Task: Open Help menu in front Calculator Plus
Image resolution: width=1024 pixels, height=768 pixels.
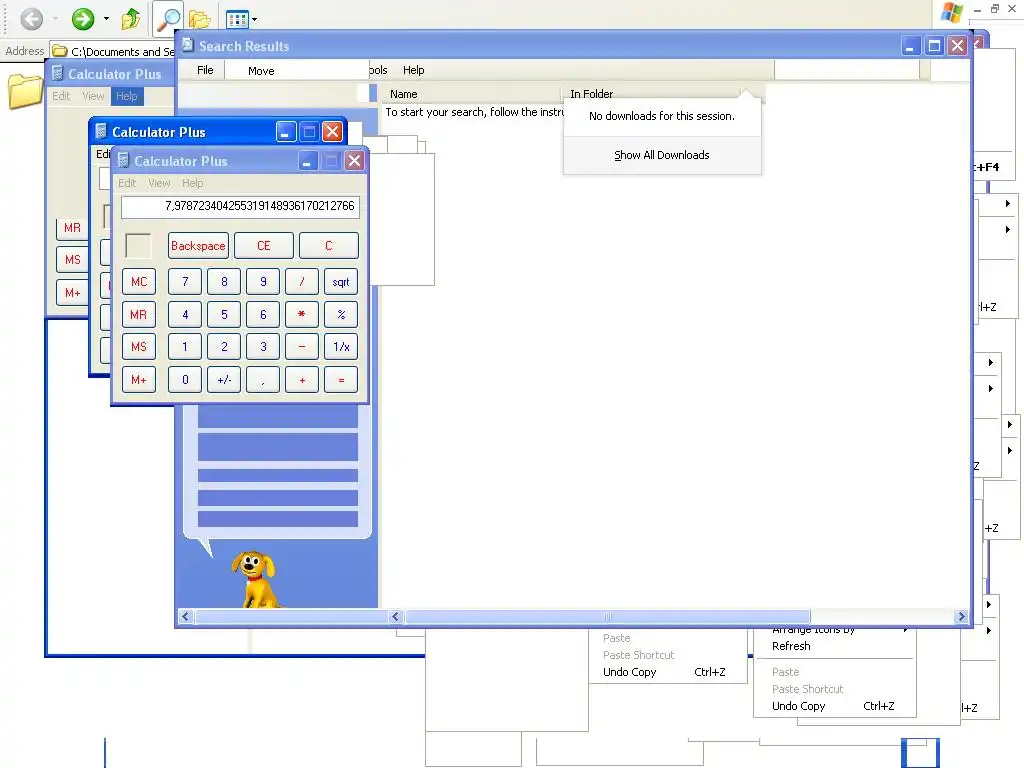Action: coord(193,183)
